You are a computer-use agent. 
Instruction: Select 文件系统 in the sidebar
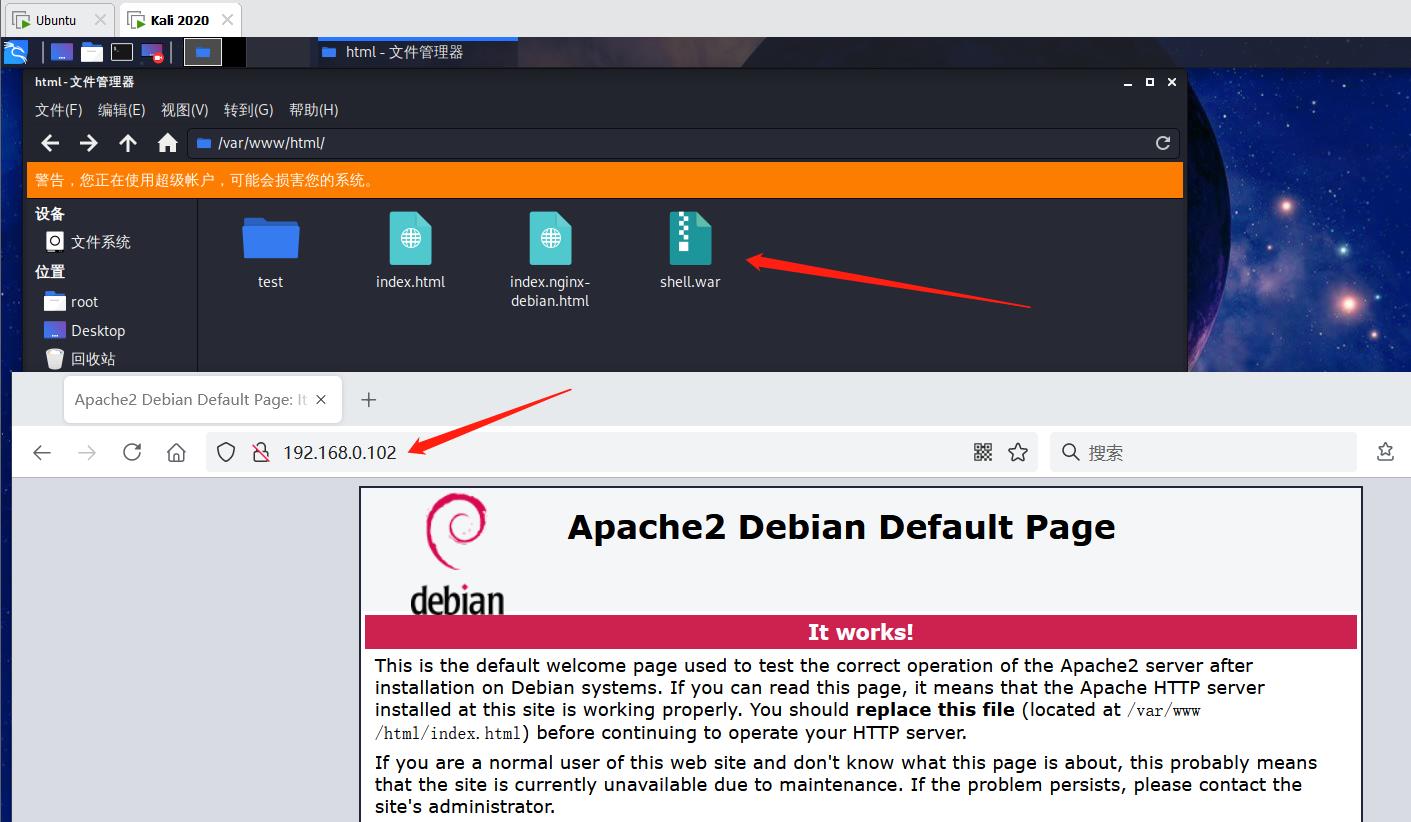pyautogui.click(x=88, y=242)
